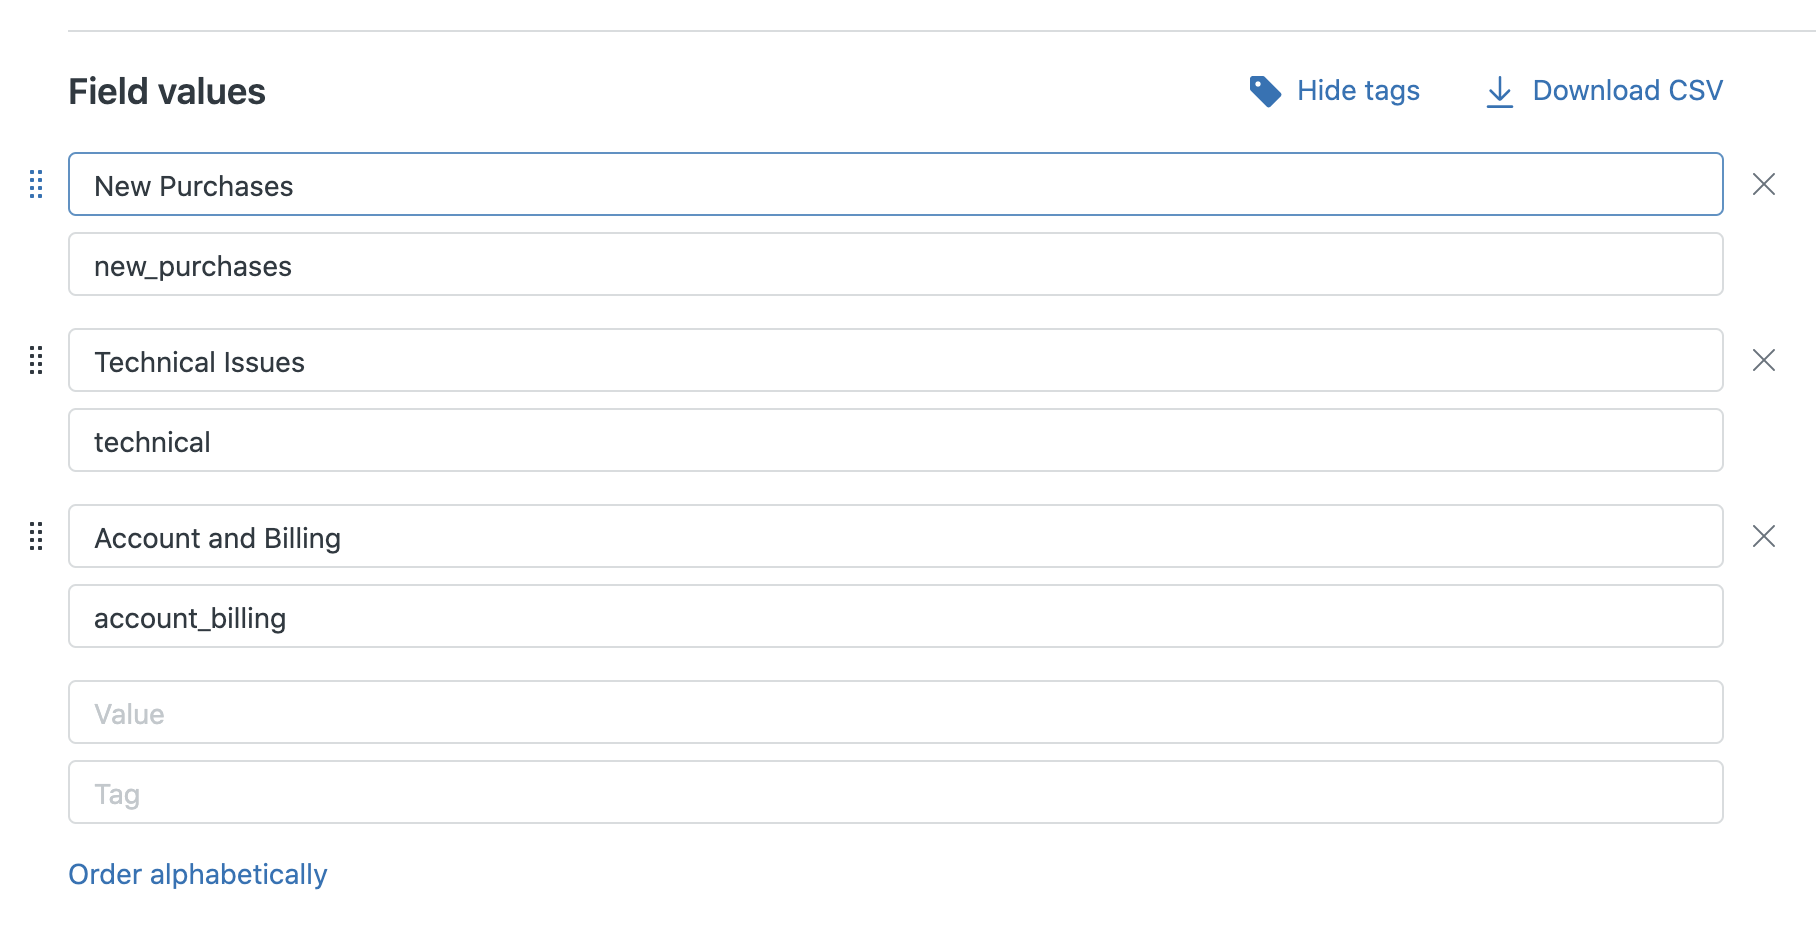1816x930 pixels.
Task: Click the drag handle next to Technical Issues
Action: click(x=36, y=360)
